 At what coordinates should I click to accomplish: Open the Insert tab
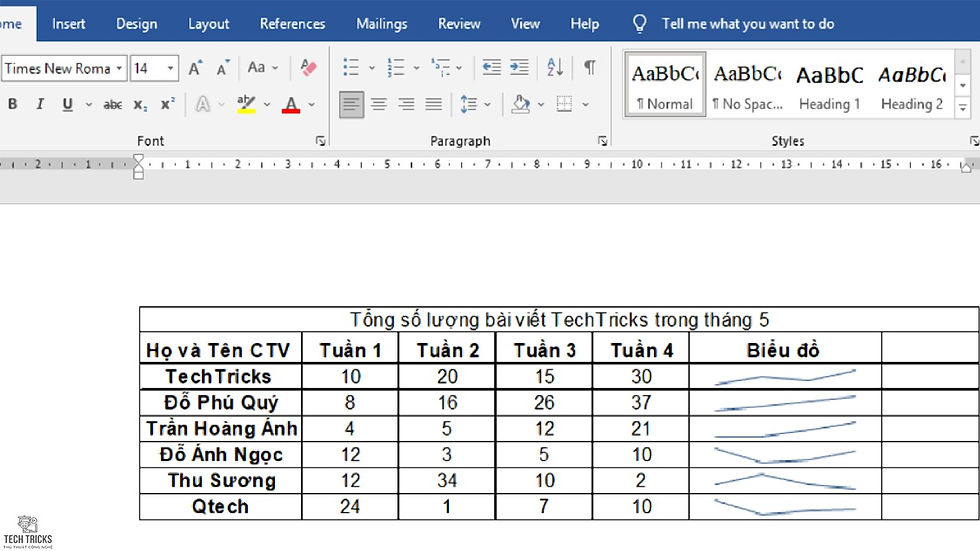tap(69, 24)
